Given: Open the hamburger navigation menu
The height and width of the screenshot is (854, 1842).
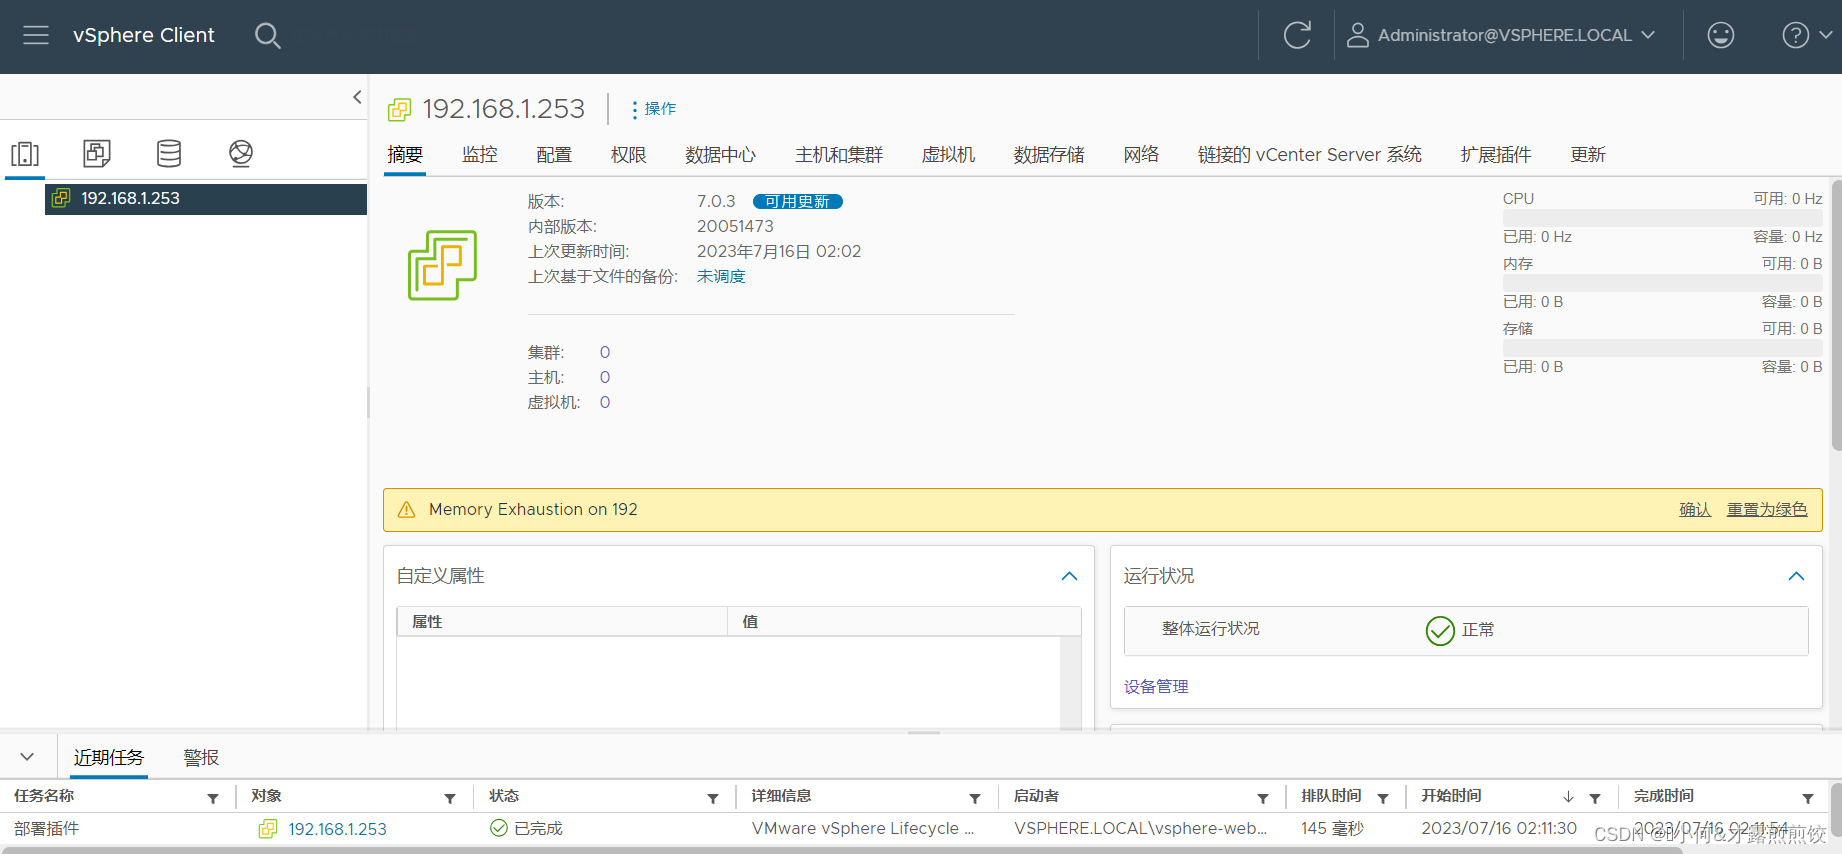Looking at the screenshot, I should click(36, 35).
